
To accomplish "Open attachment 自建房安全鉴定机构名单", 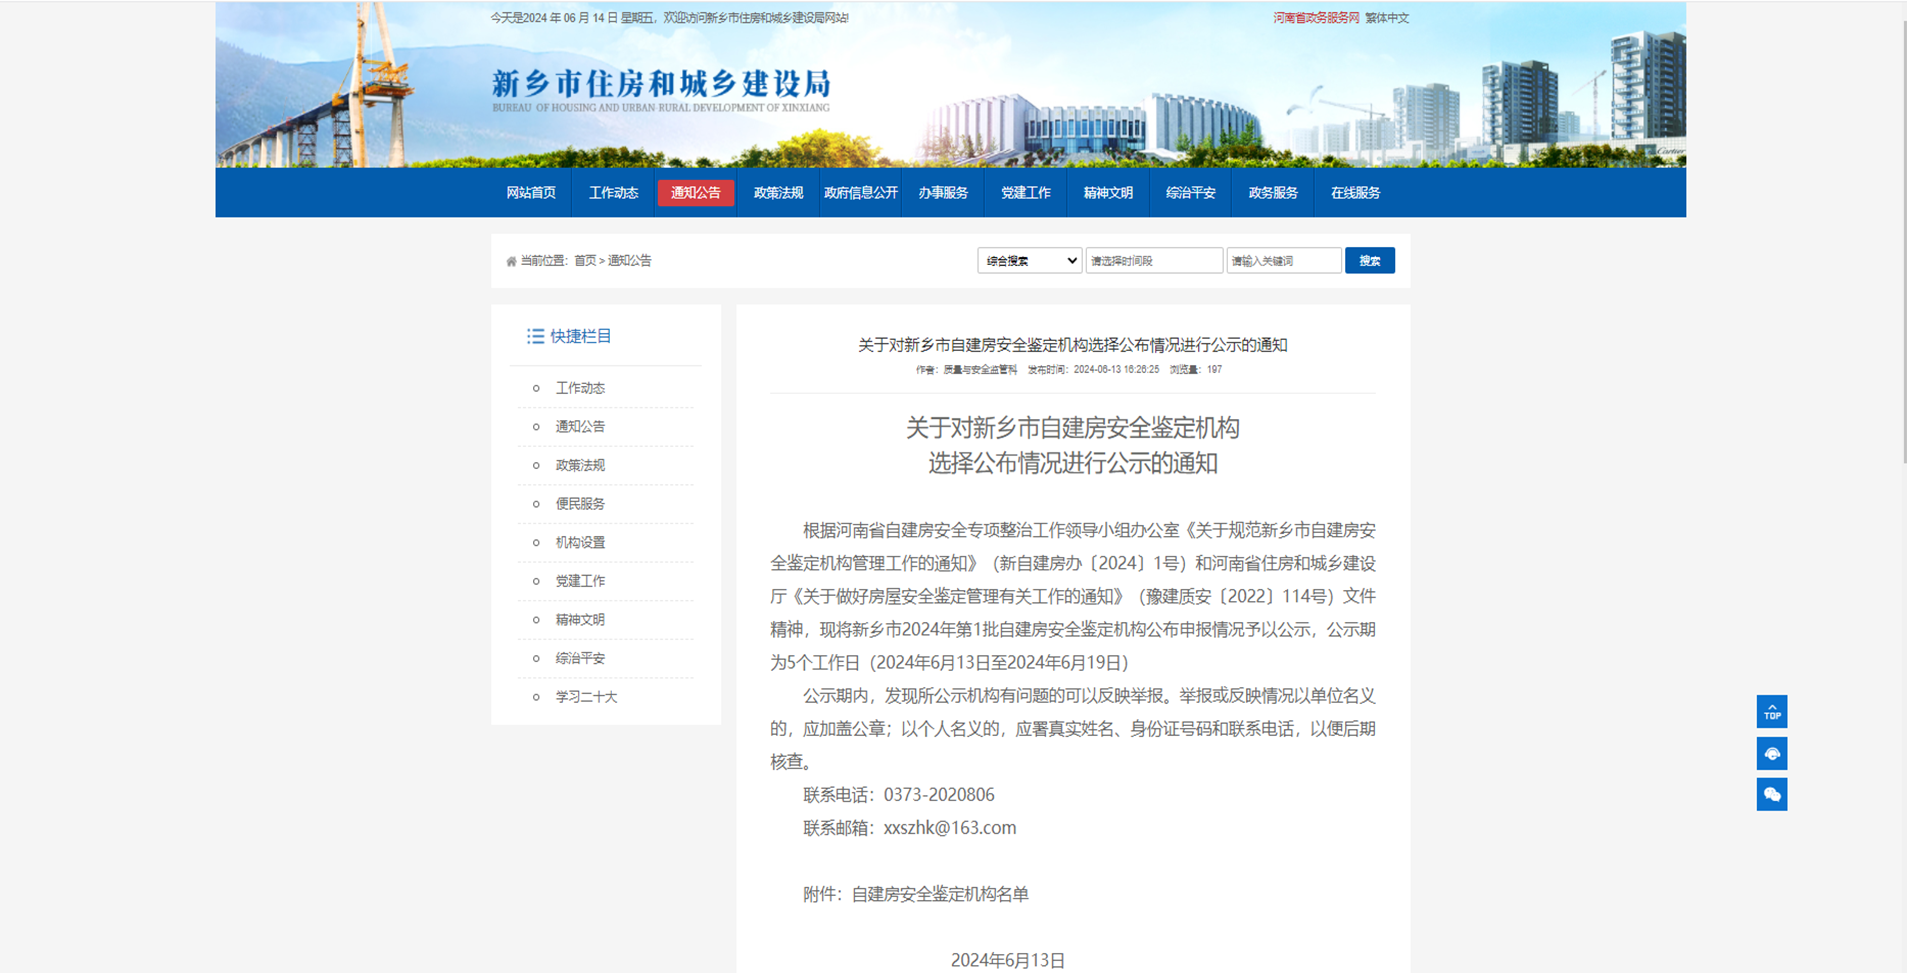I will (x=940, y=894).
